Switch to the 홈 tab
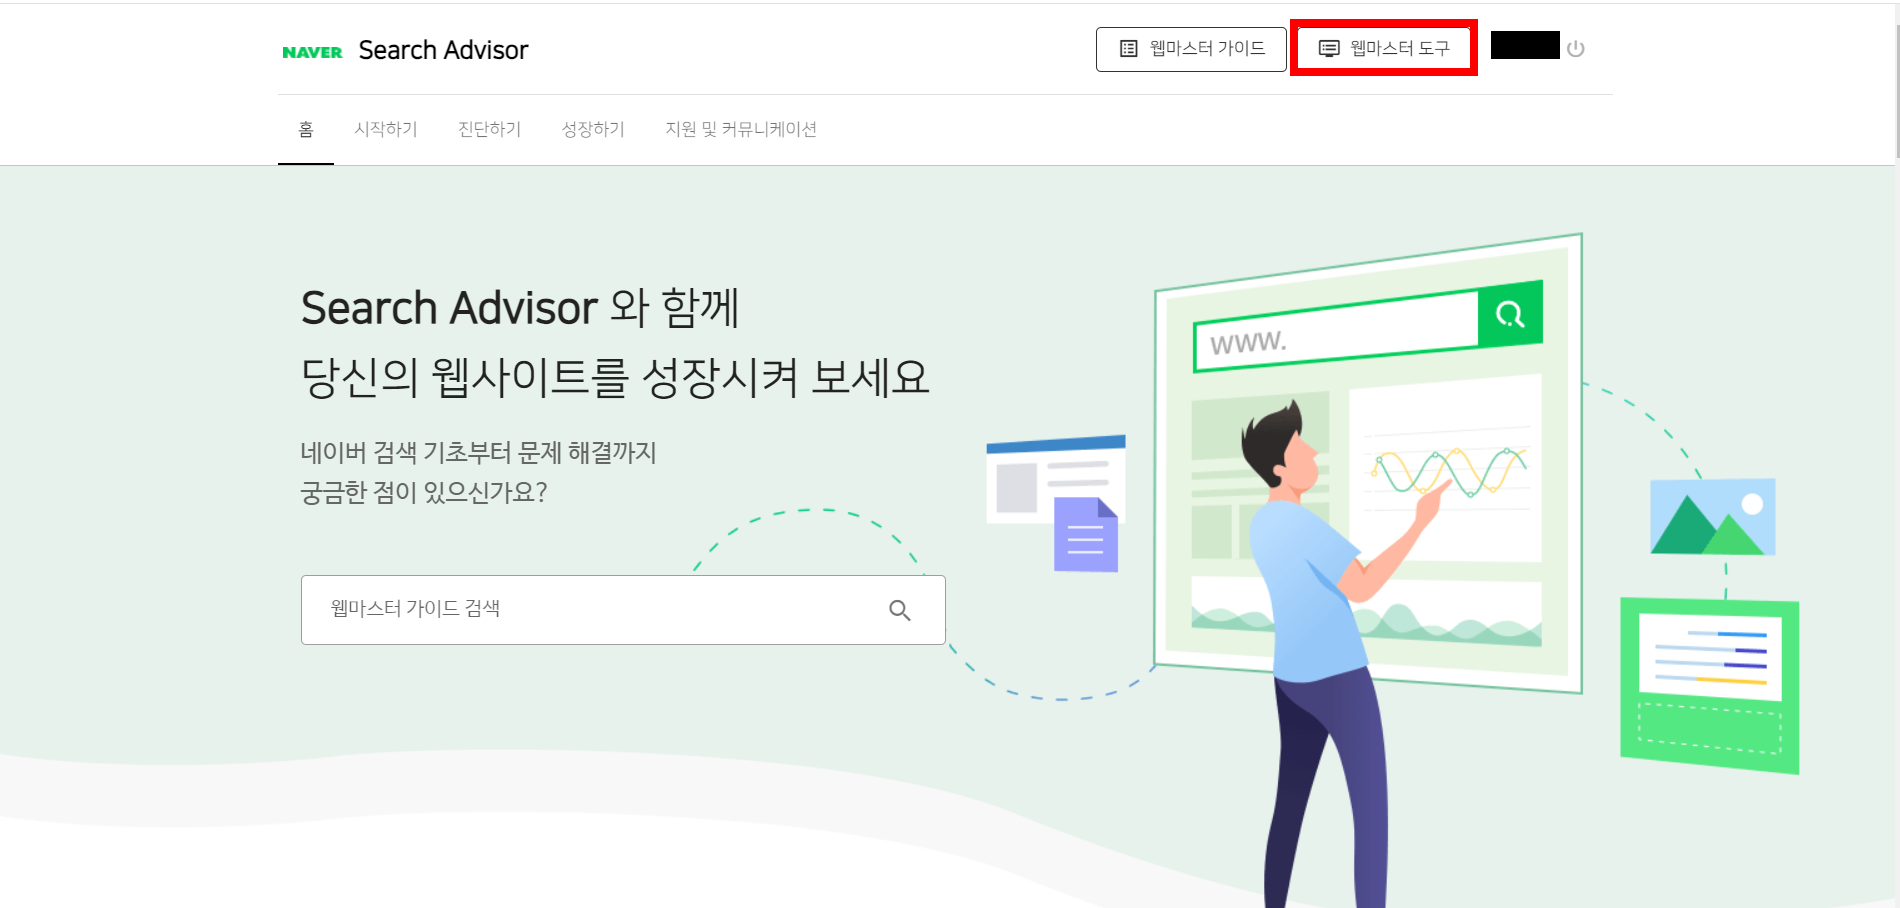The height and width of the screenshot is (908, 1900). pyautogui.click(x=306, y=129)
